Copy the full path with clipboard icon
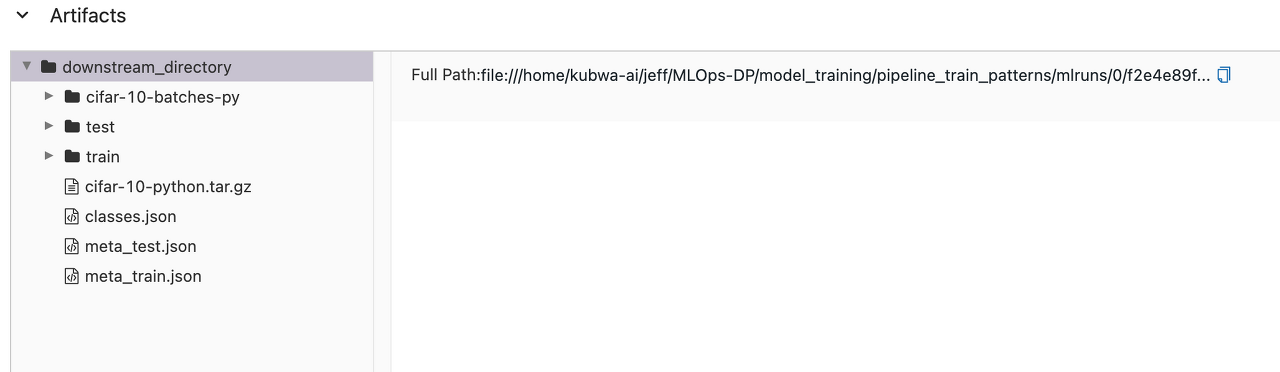Screen dimensions: 1280x372 tap(1224, 75)
